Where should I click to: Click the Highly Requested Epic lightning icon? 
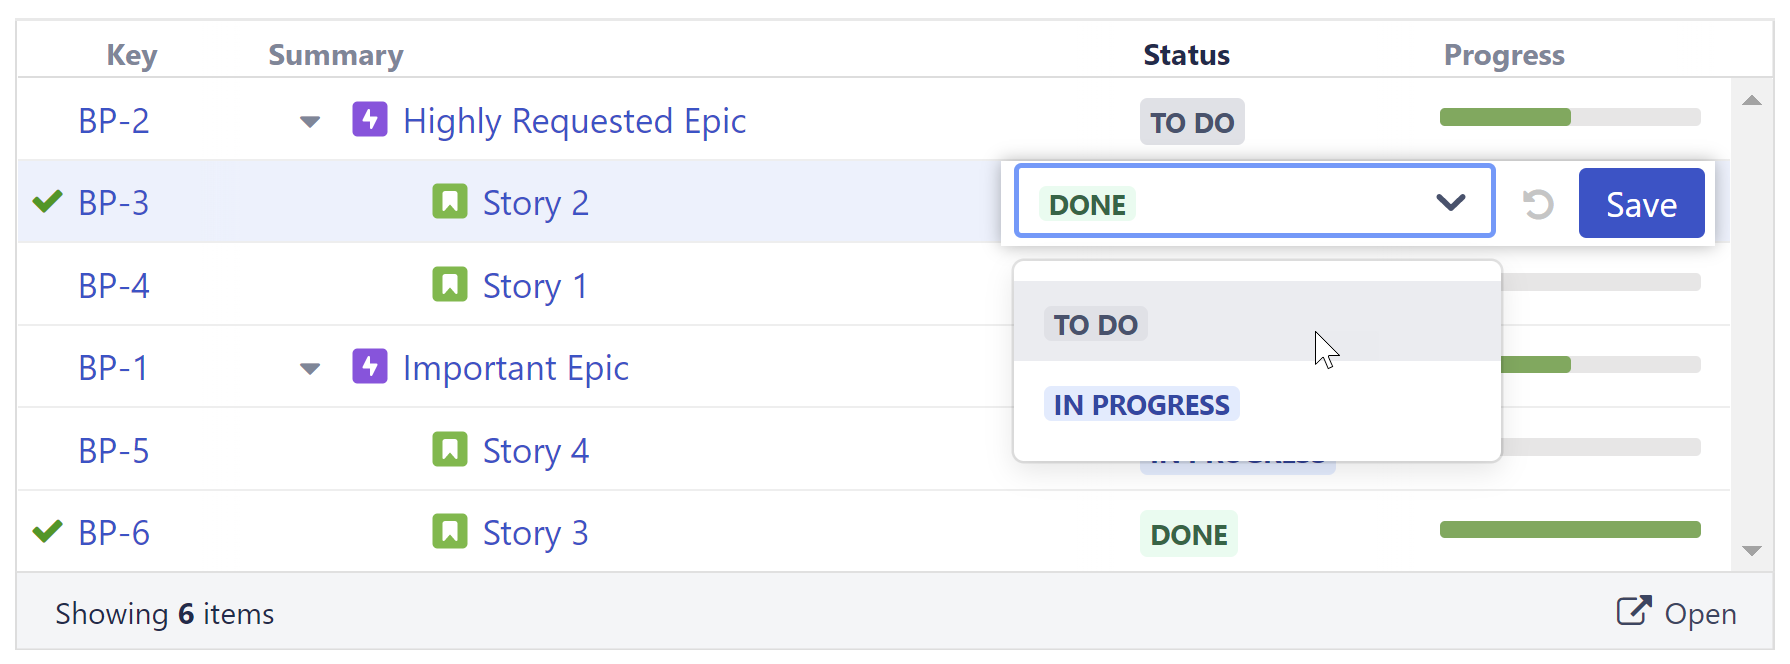click(x=370, y=120)
